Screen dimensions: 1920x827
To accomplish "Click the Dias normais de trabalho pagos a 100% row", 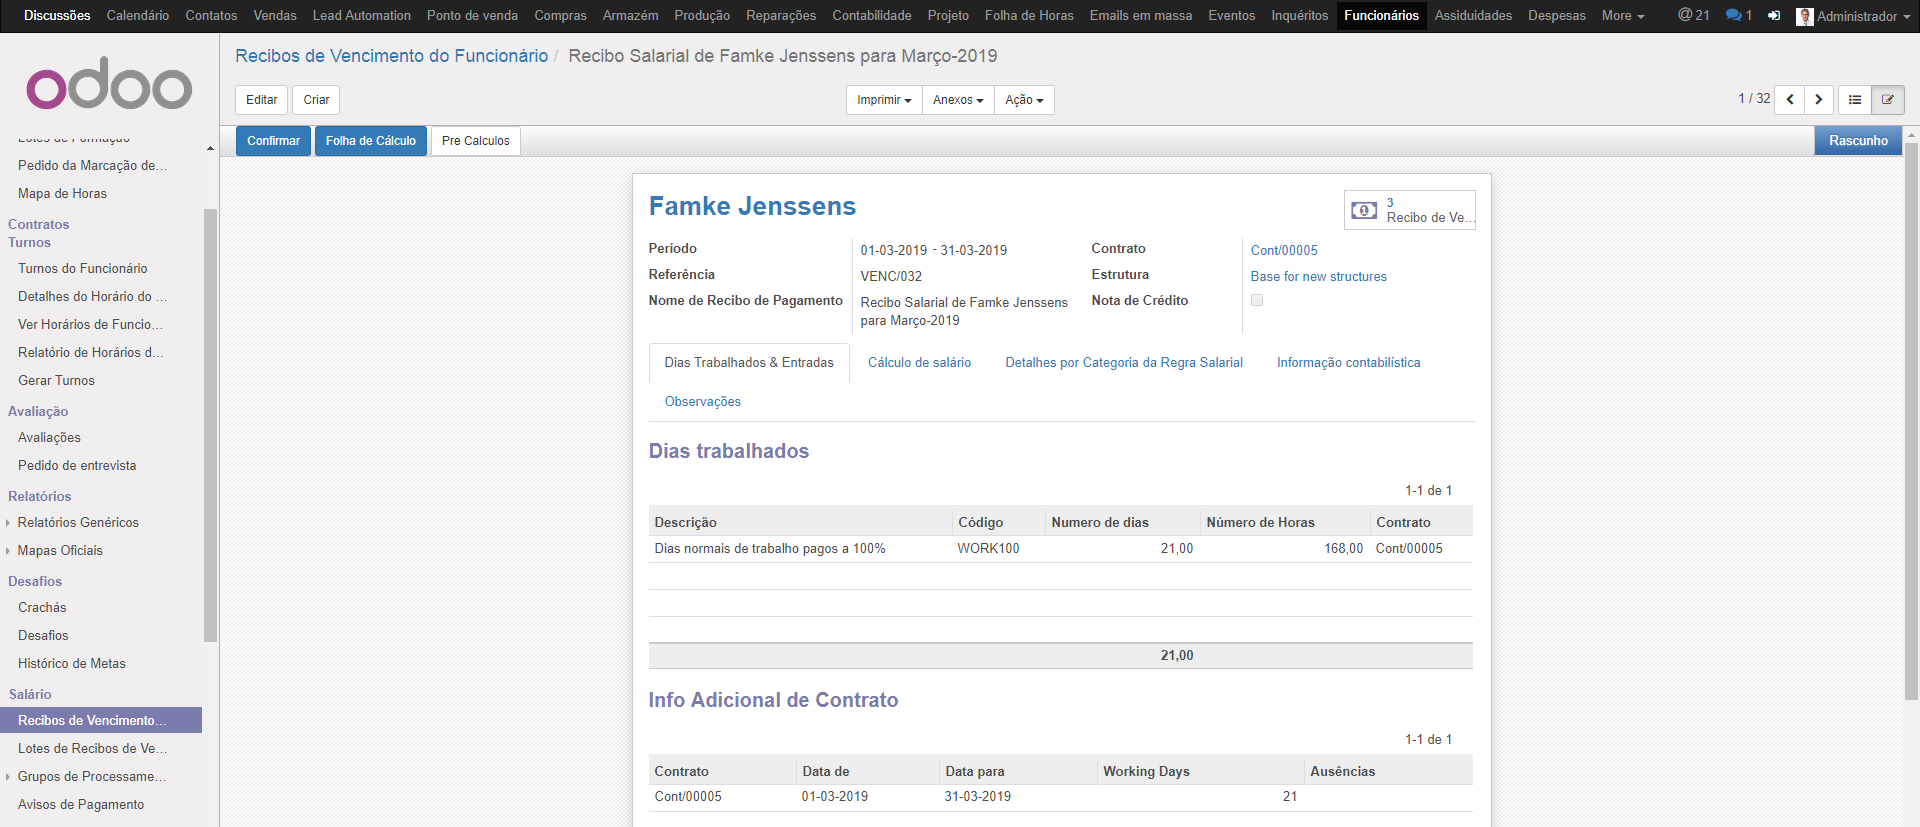I will [x=1061, y=549].
